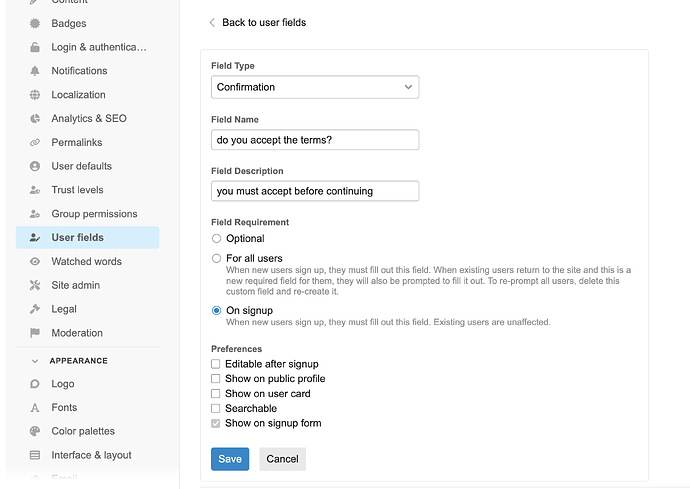
Task: Click the user-edit icon for User fields
Action: tap(35, 238)
